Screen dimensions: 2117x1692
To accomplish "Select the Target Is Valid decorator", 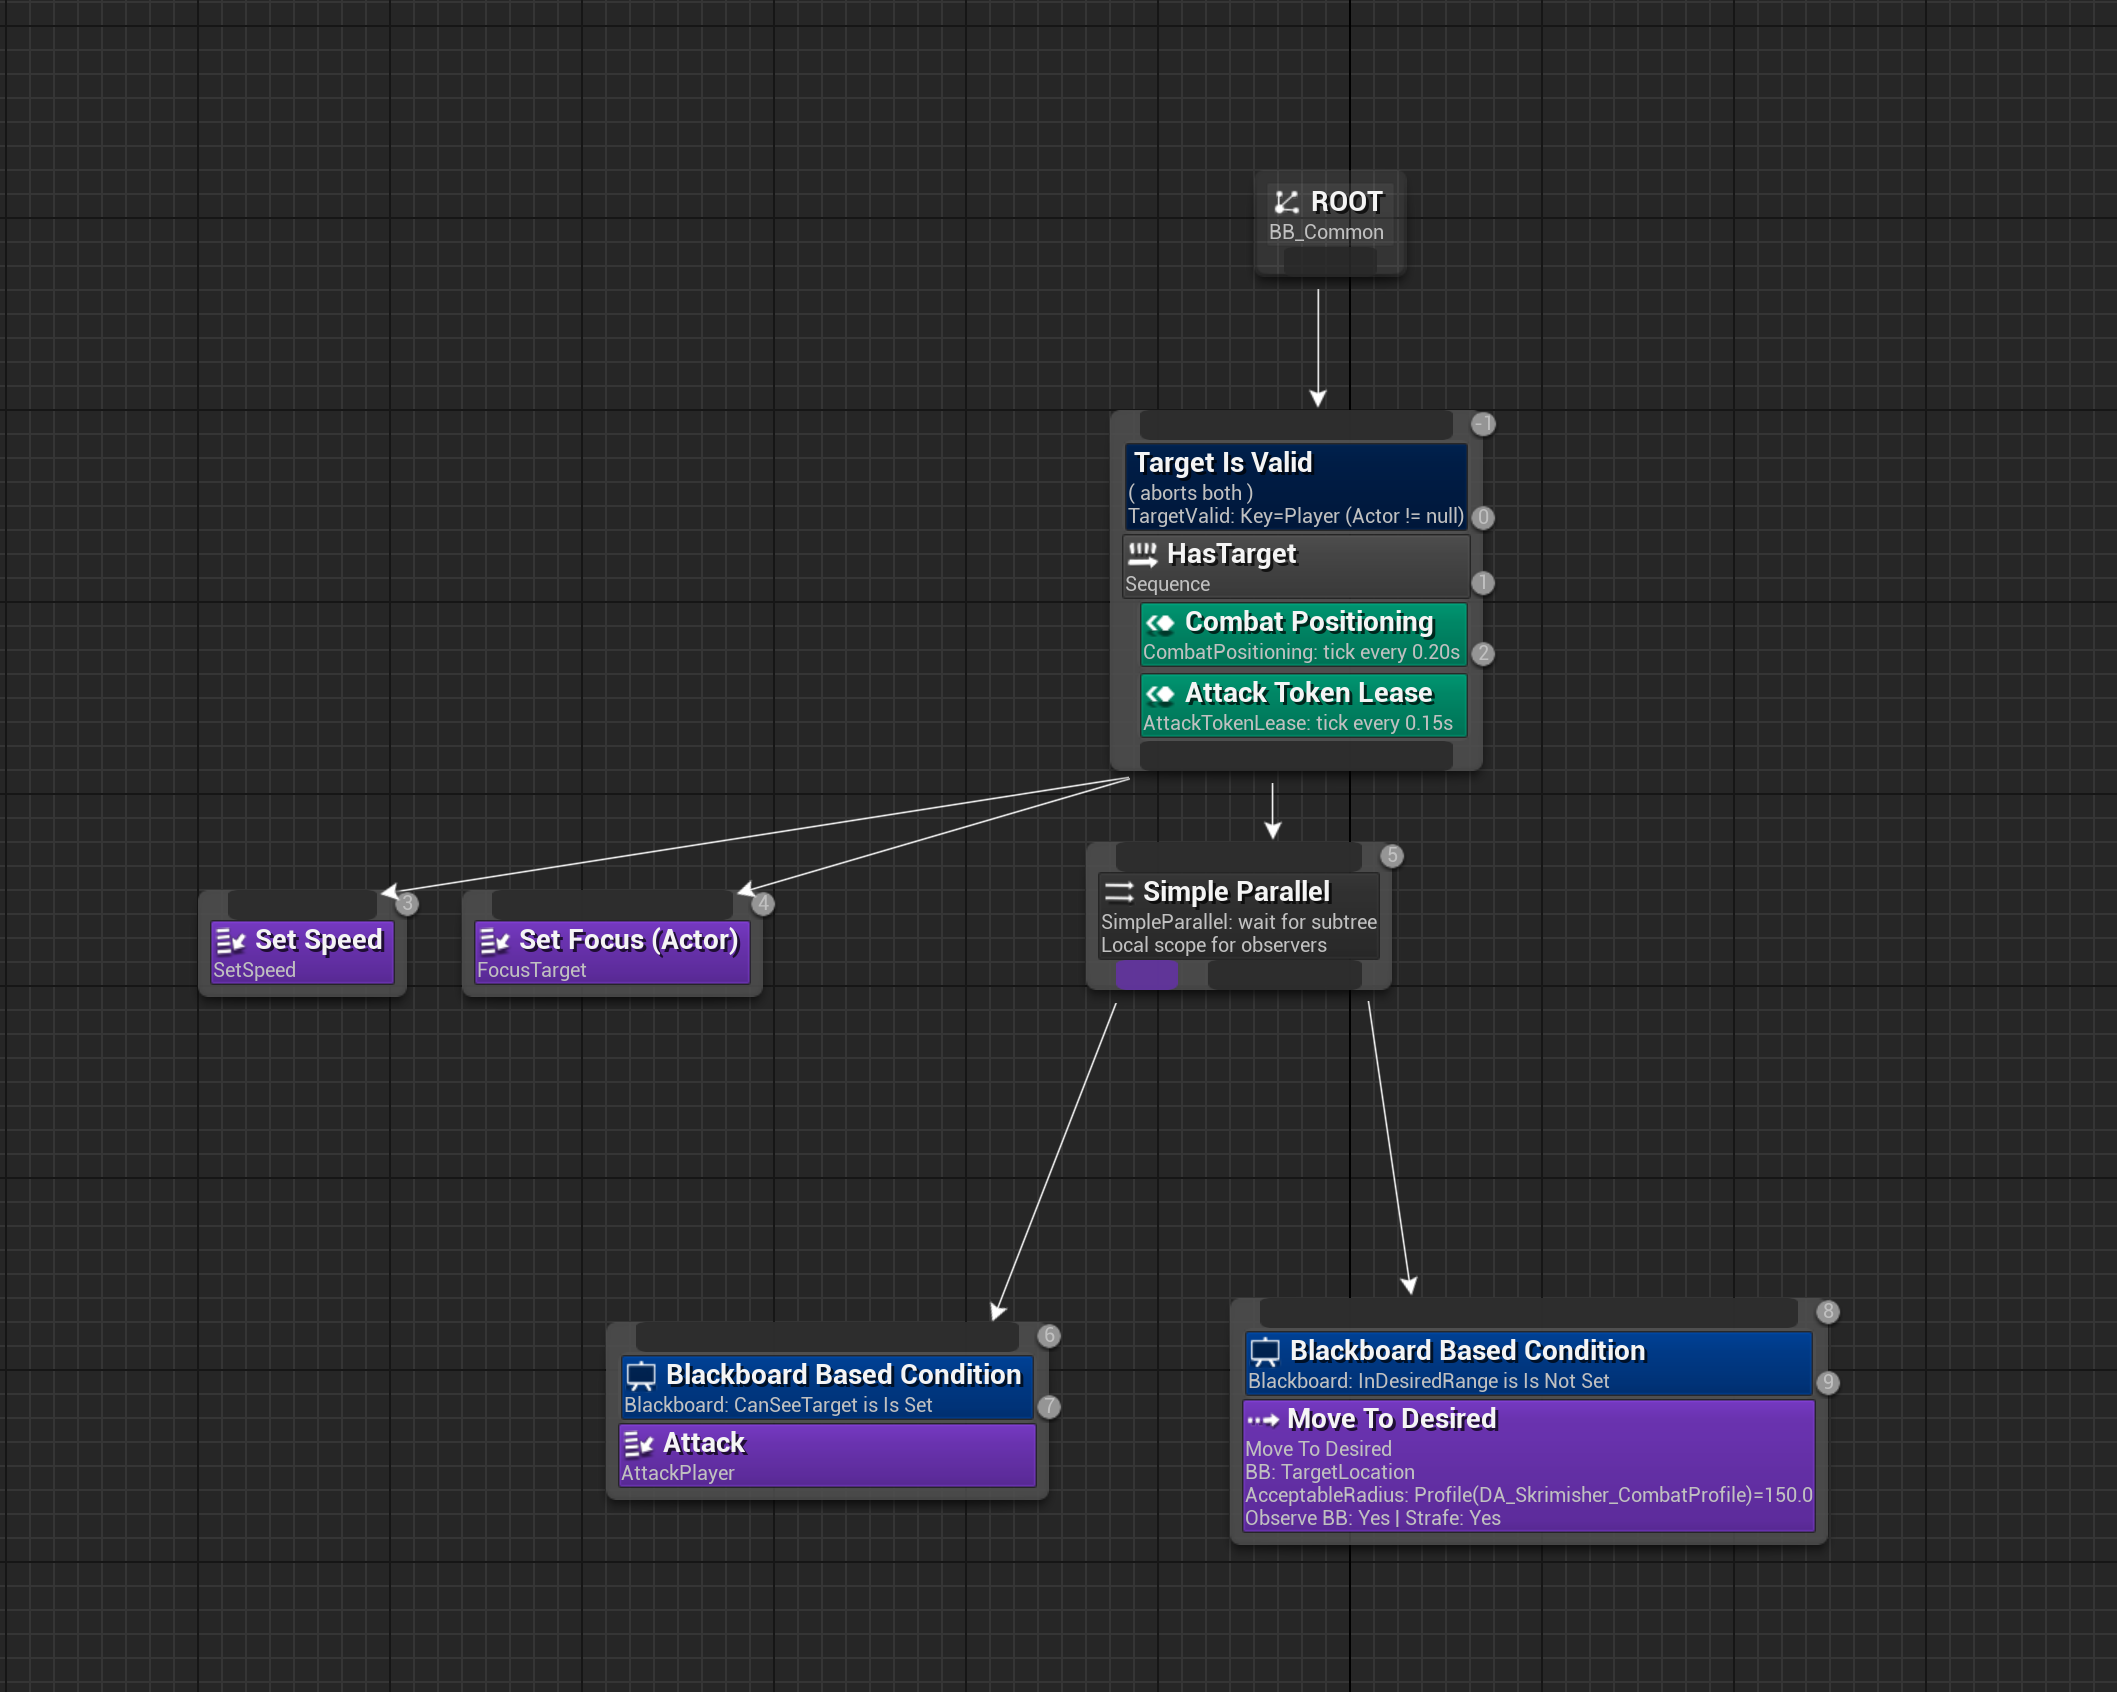I will pyautogui.click(x=1295, y=487).
